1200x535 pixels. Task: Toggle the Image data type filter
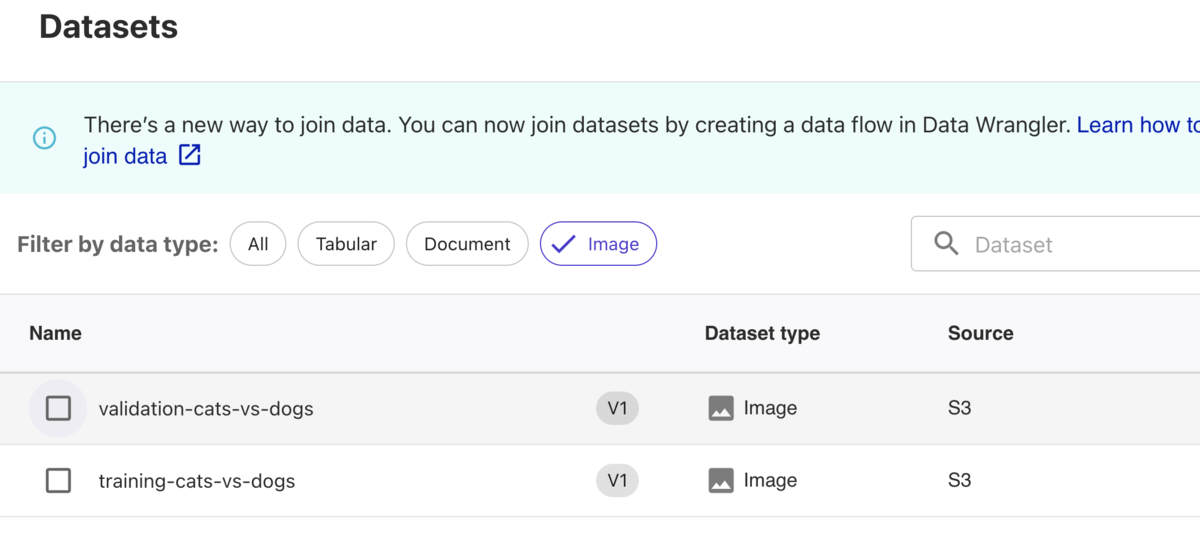pyautogui.click(x=598, y=244)
